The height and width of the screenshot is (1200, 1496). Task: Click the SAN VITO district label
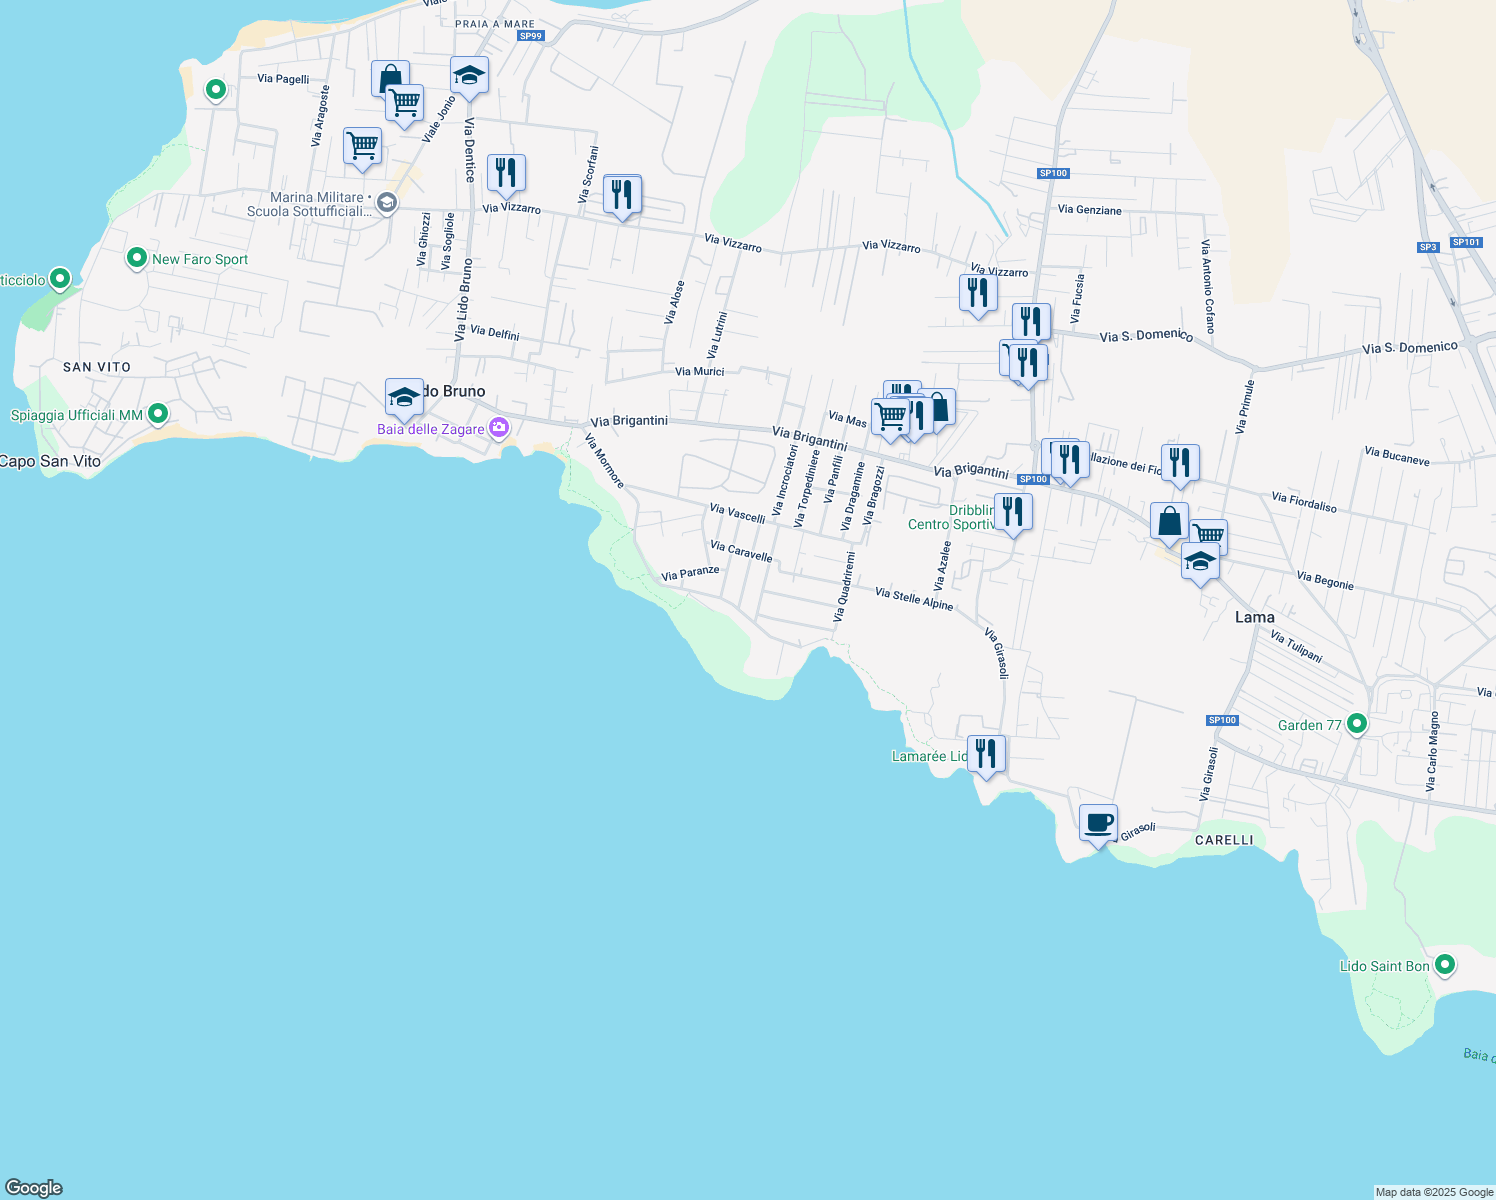(x=97, y=367)
